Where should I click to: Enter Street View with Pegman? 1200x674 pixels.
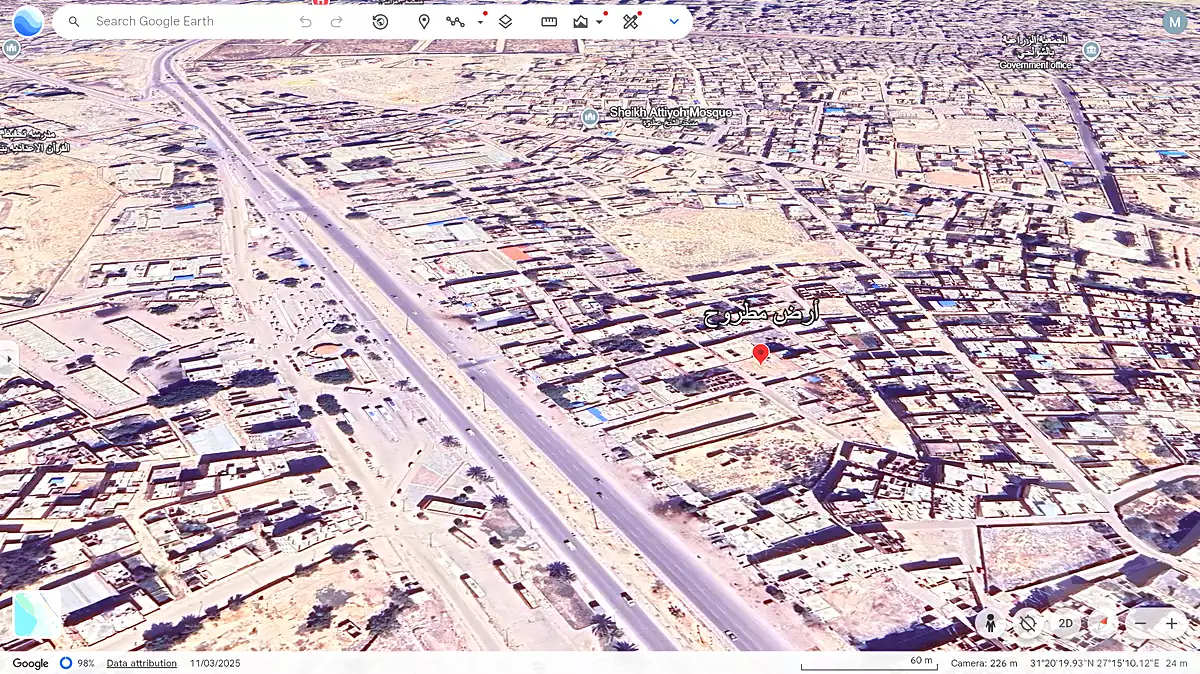tap(989, 623)
